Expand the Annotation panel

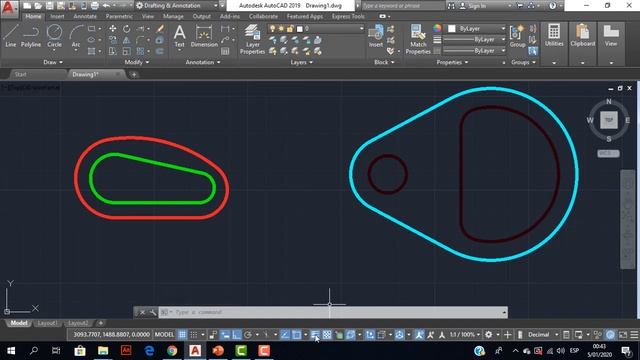(203, 62)
